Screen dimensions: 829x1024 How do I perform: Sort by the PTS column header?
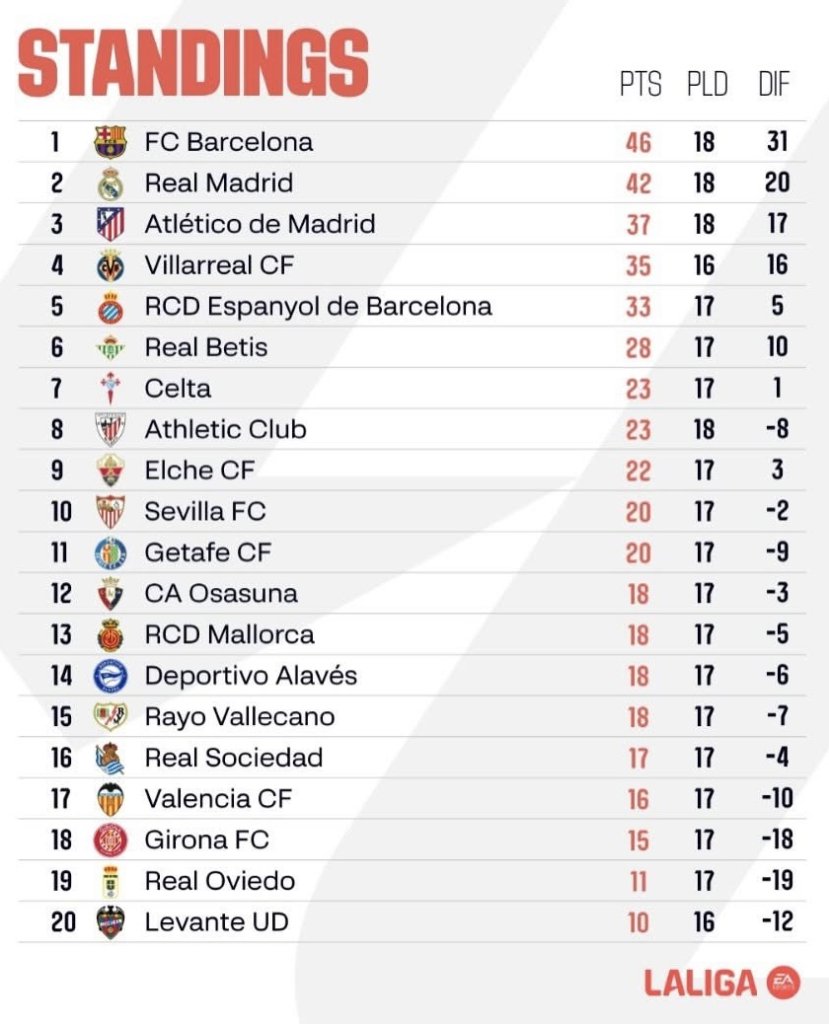pyautogui.click(x=640, y=85)
